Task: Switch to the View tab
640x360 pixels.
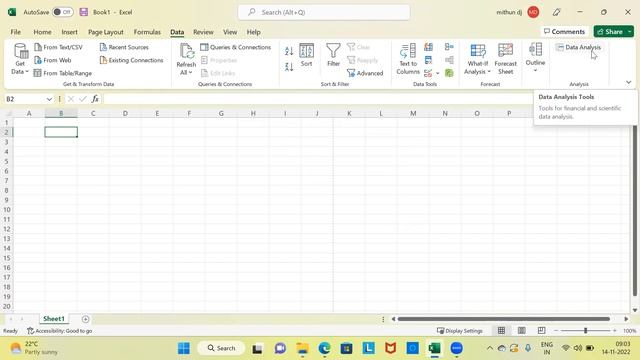Action: [x=230, y=32]
